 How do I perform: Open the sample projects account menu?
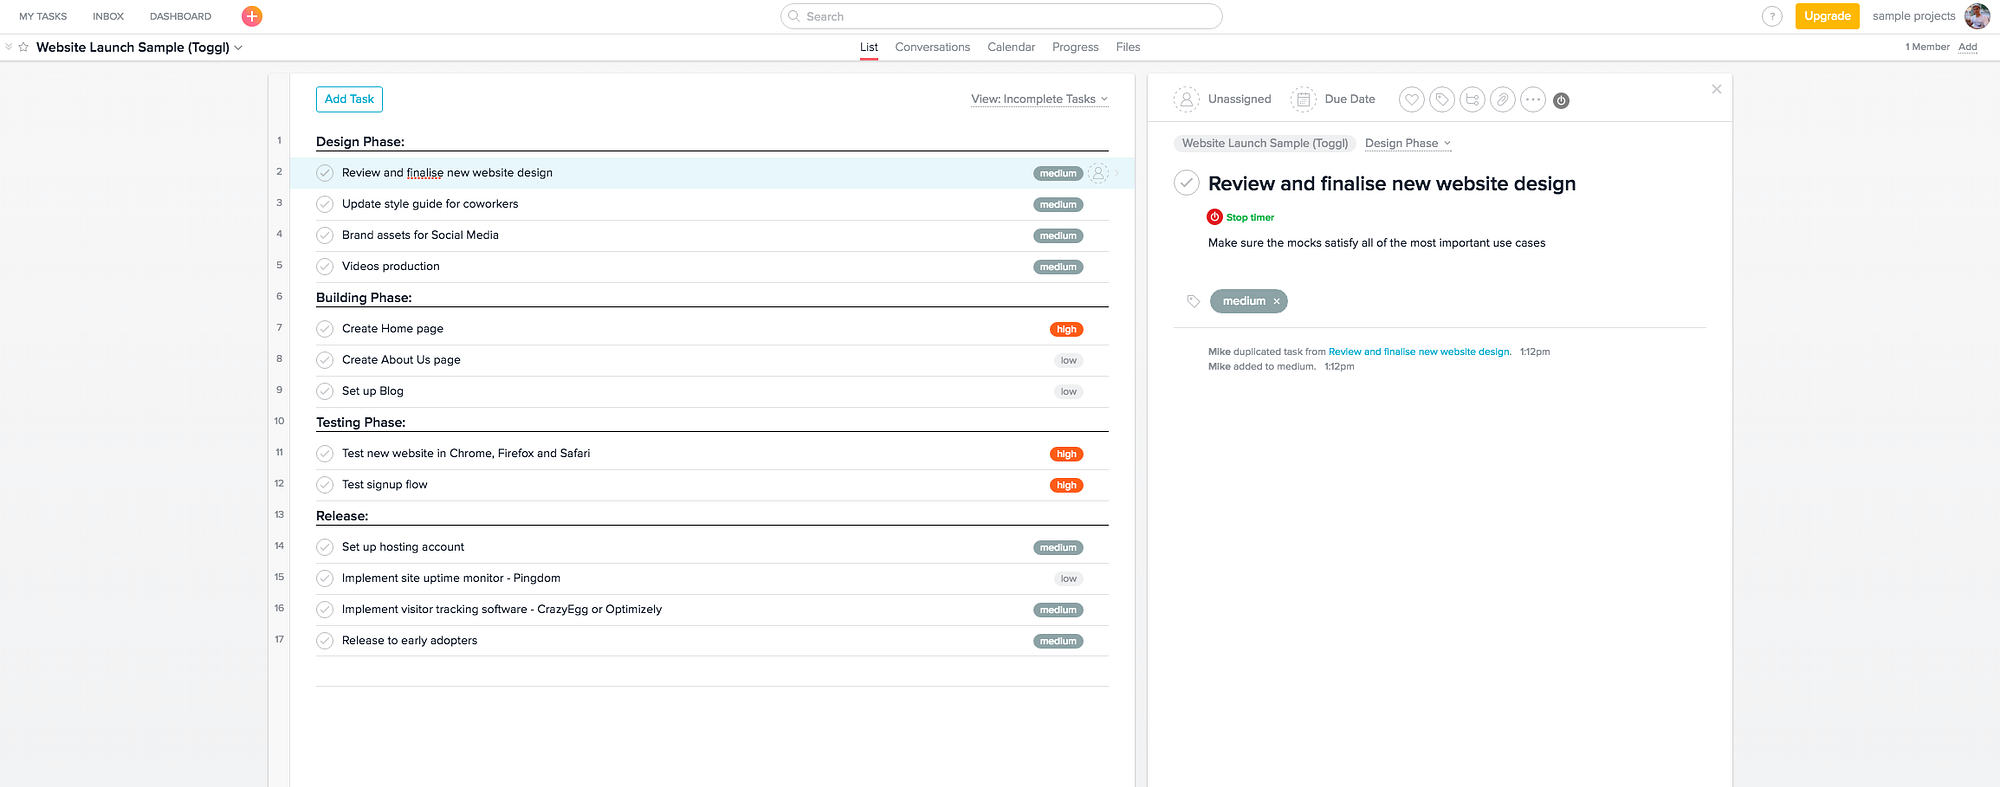1914,16
